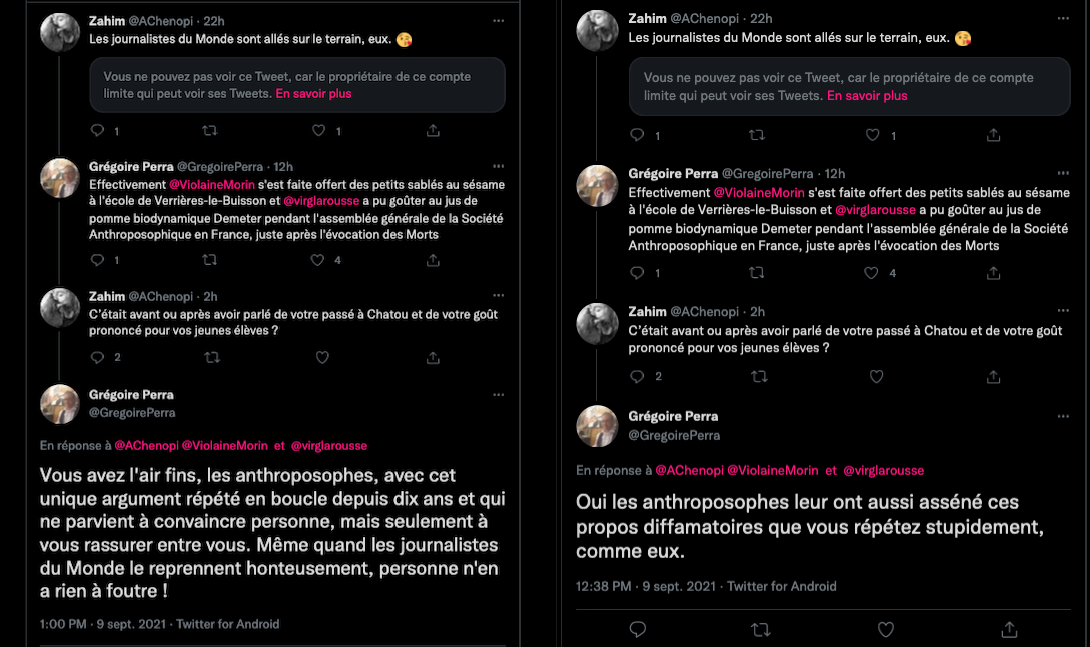
Task: Share Grégoire Perra's sablés tweet in right panel
Action: pyautogui.click(x=993, y=273)
